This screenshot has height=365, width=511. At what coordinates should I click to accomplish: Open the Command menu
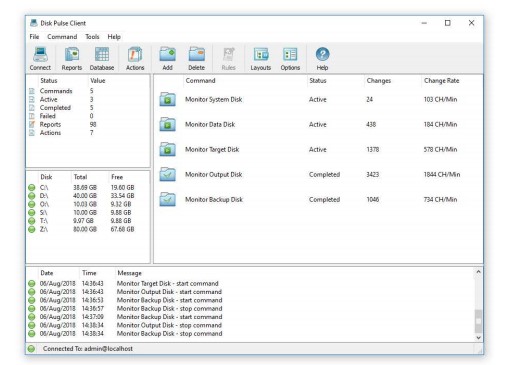pos(62,37)
